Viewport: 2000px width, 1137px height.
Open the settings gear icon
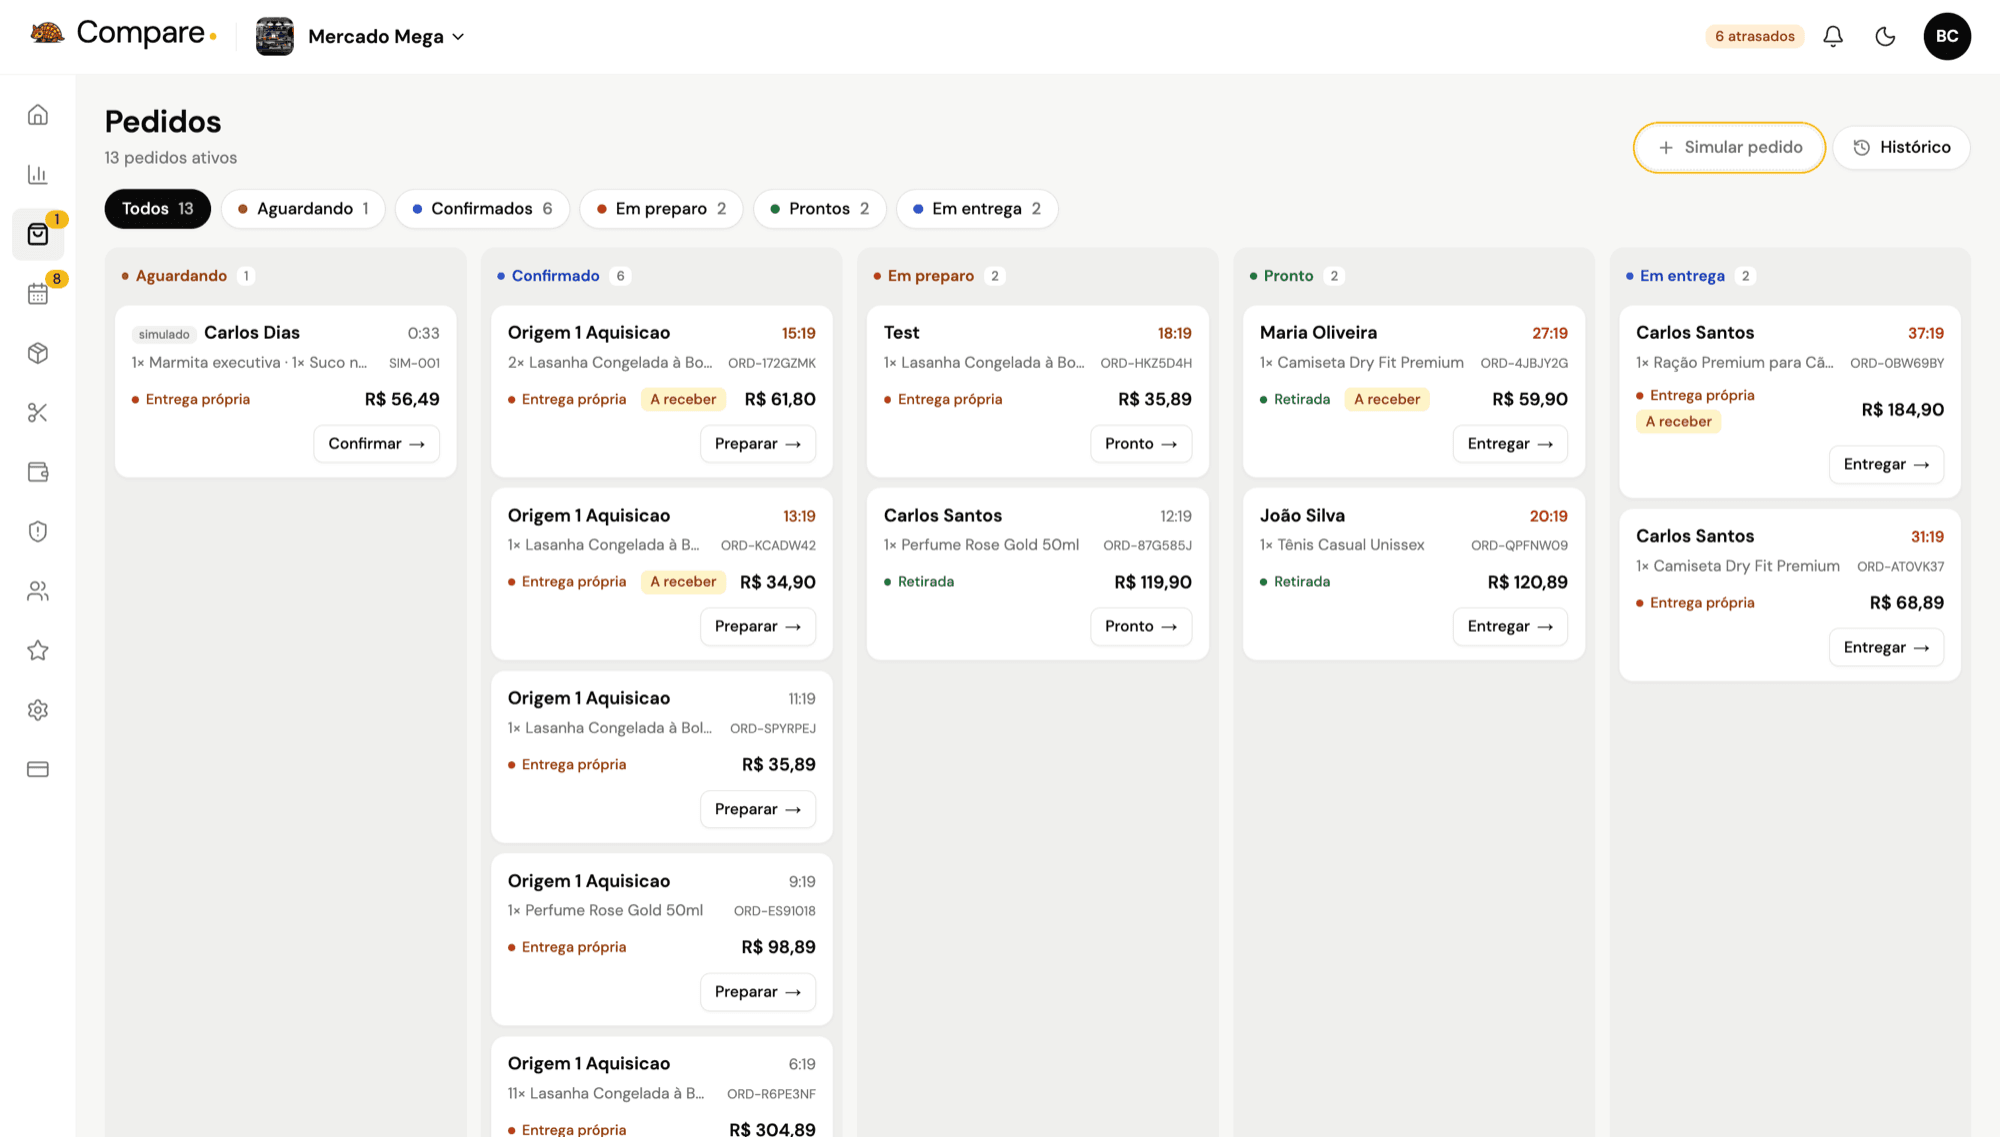tap(38, 710)
